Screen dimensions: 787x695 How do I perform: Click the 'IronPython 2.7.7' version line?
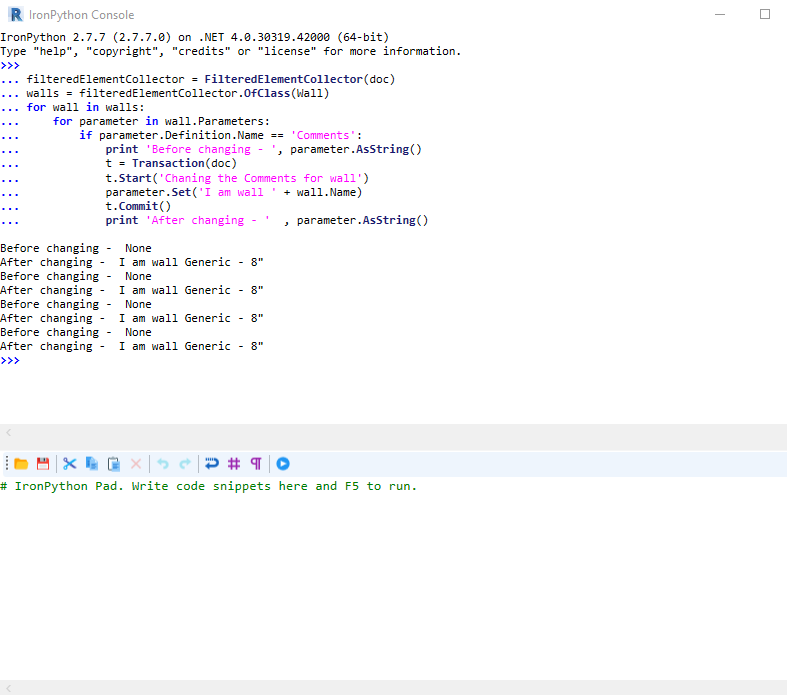click(195, 37)
